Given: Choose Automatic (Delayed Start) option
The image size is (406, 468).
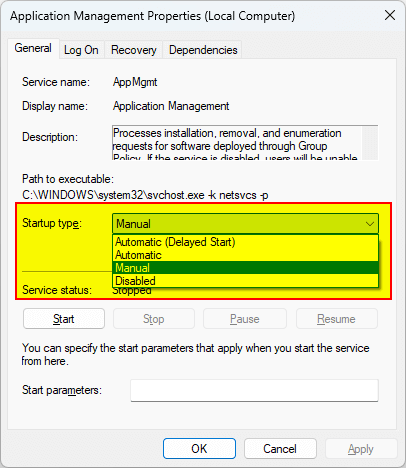Looking at the screenshot, I should pos(246,242).
